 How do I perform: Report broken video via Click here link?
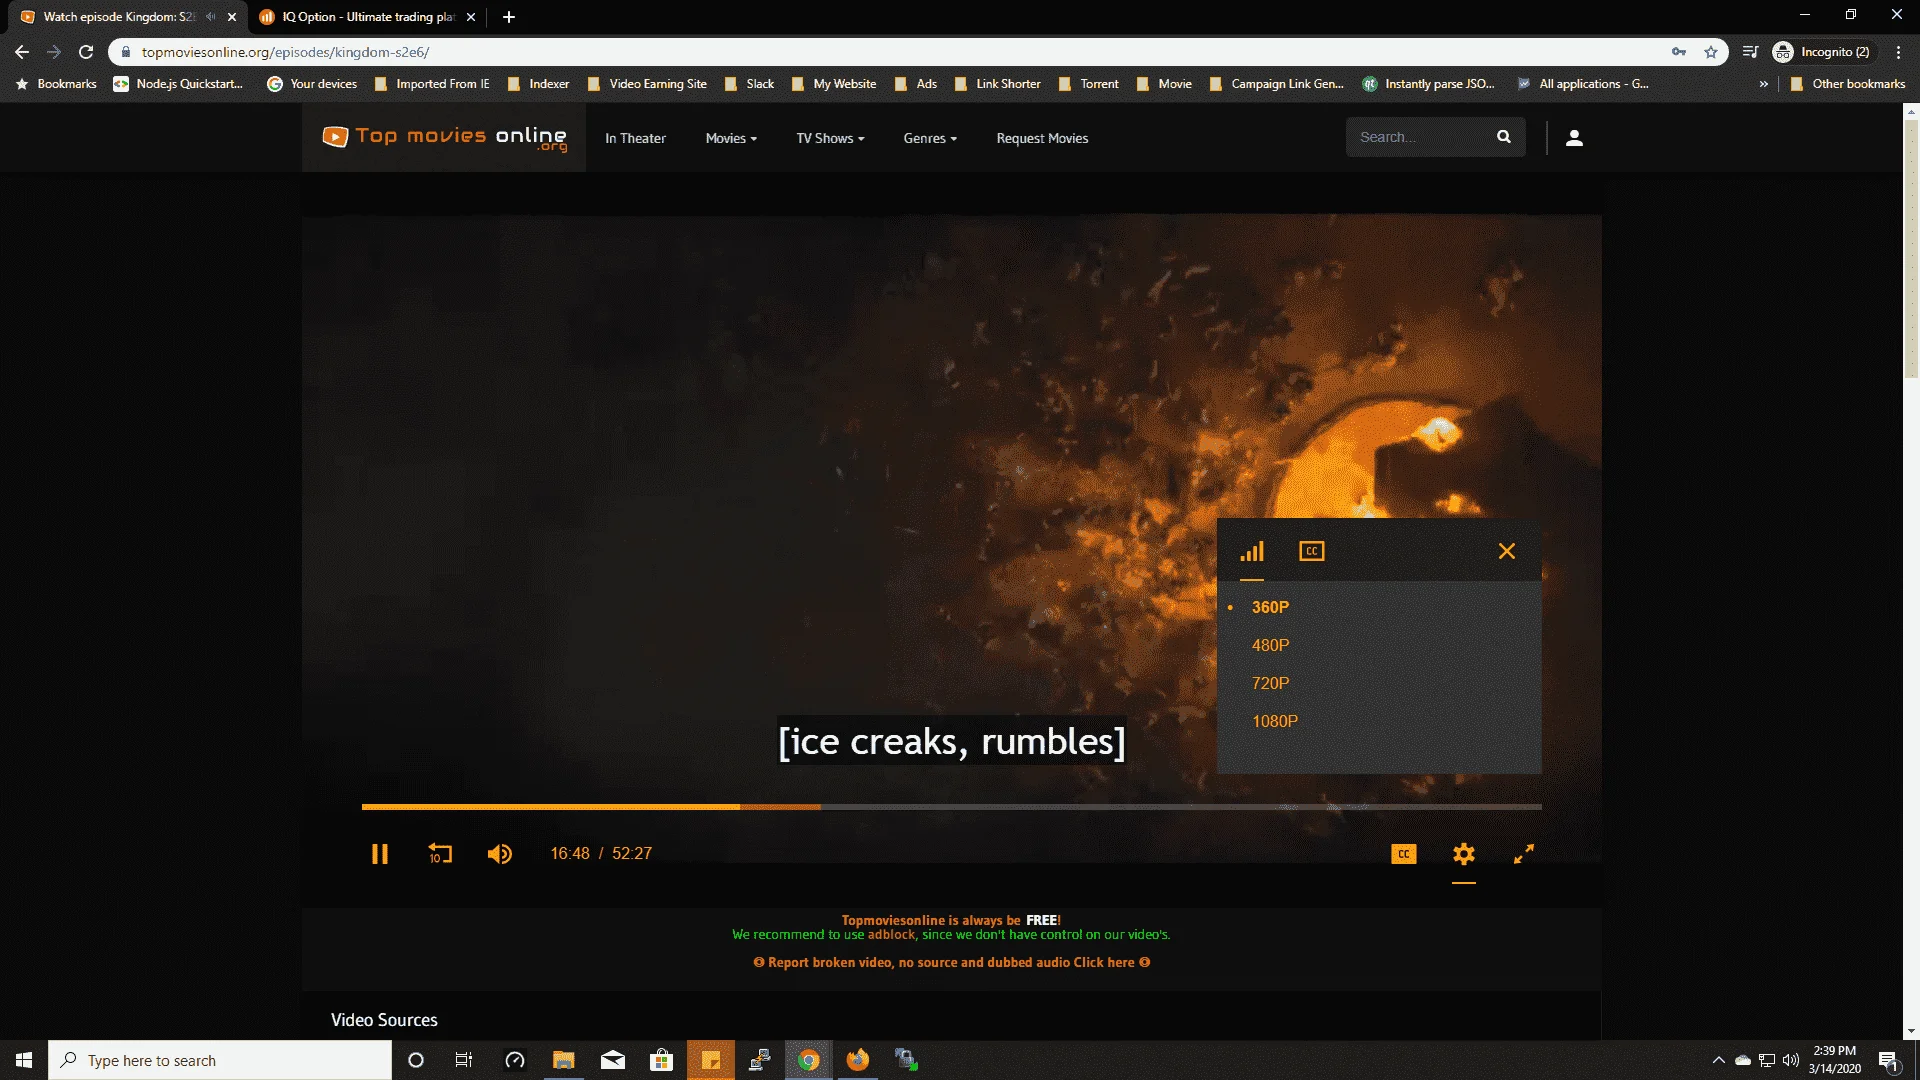(1104, 962)
